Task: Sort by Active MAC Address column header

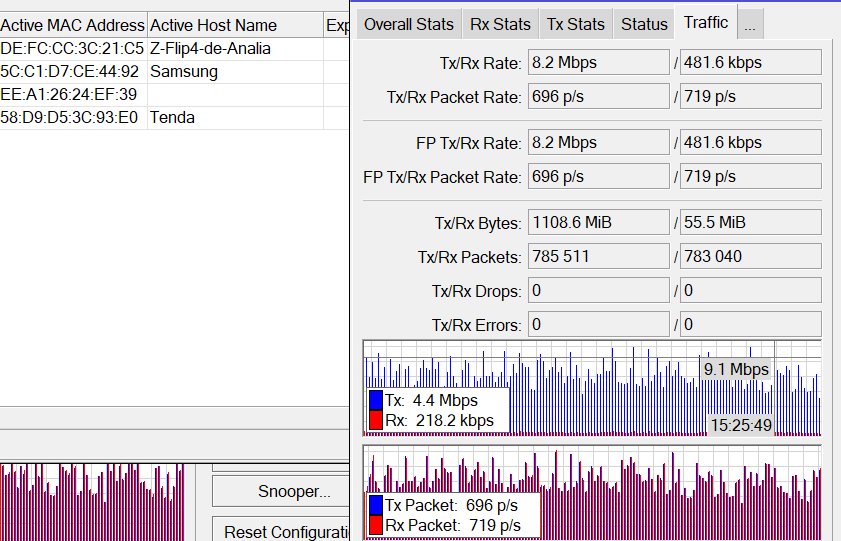Action: click(x=73, y=25)
